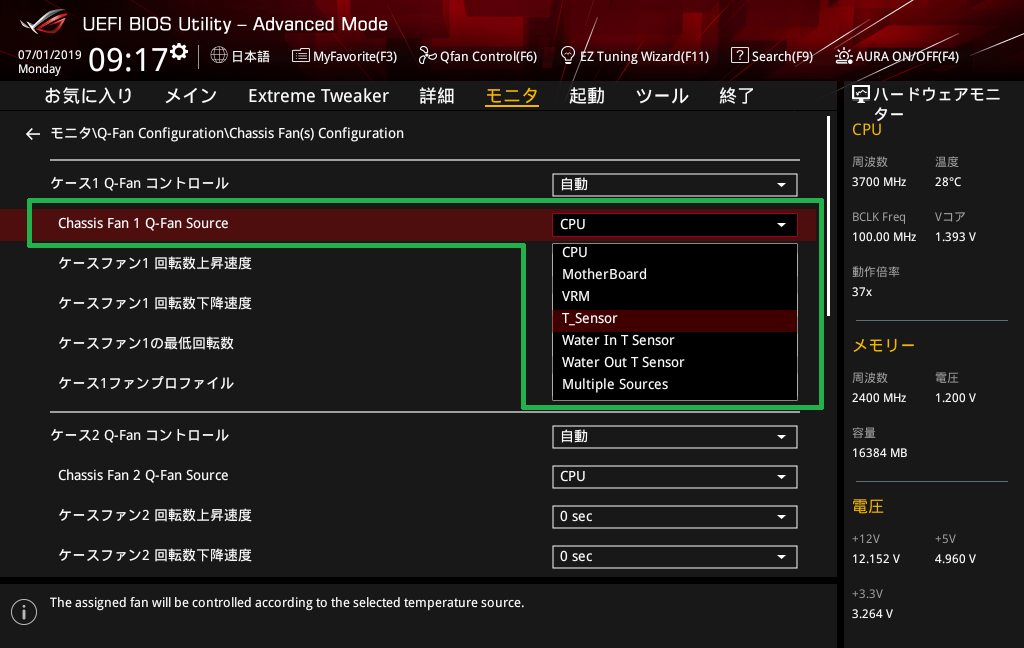Click CPU frequency value 3700 MHz
The height and width of the screenshot is (648, 1024).
879,182
